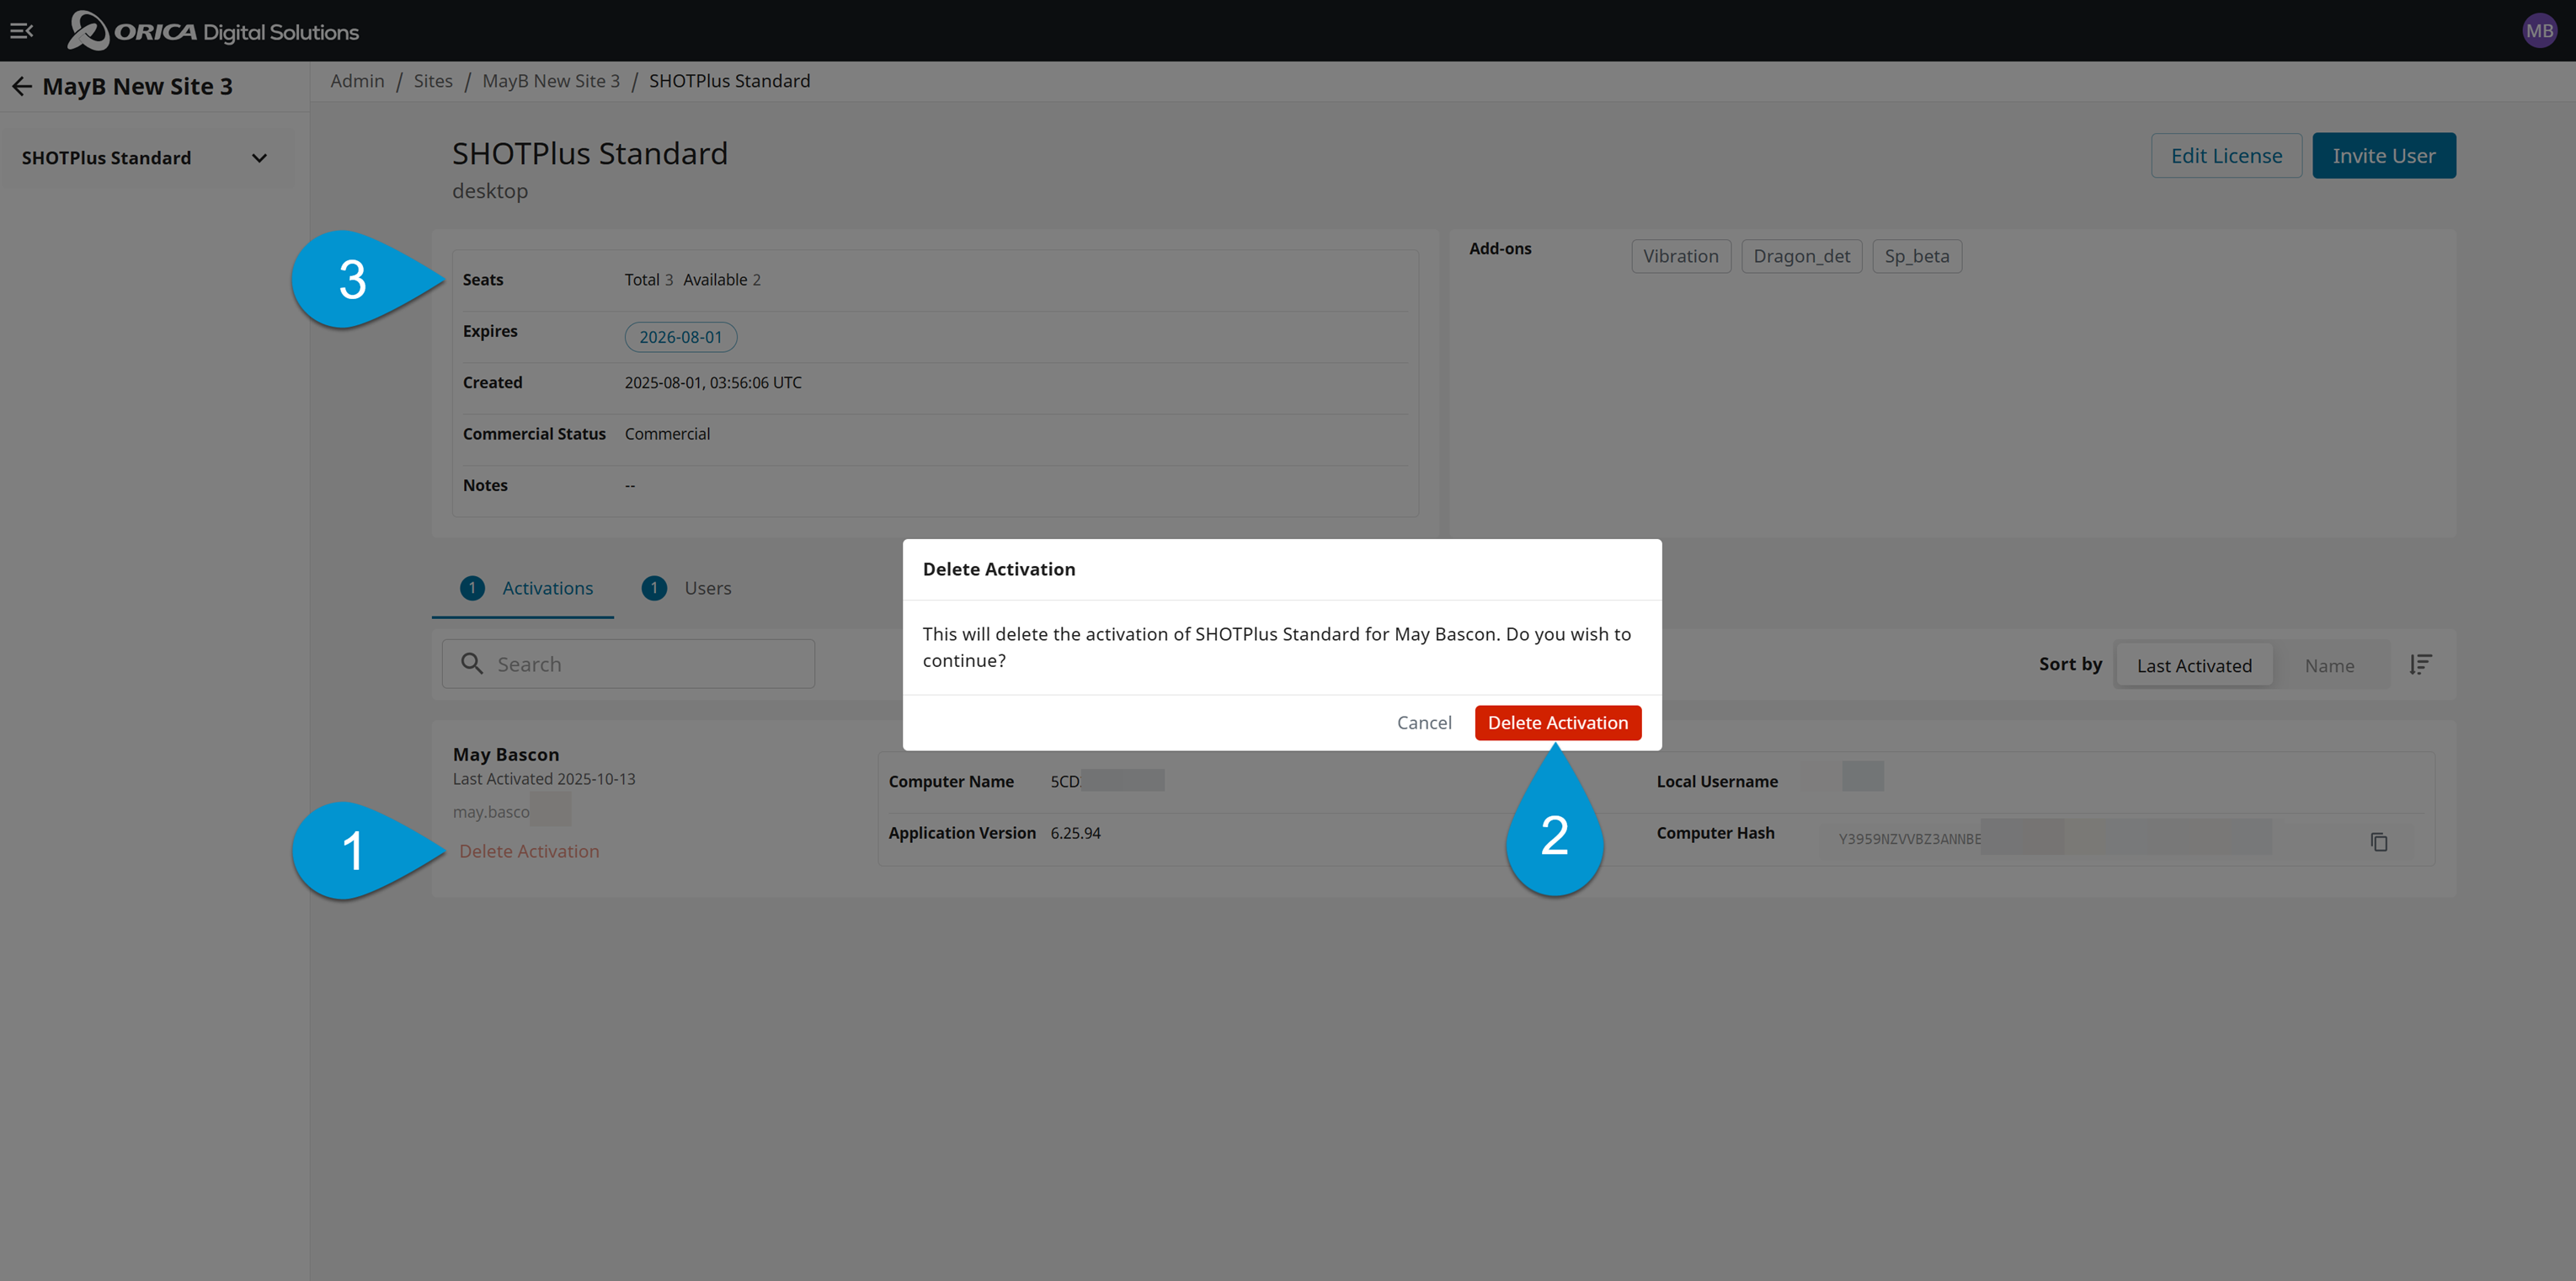The width and height of the screenshot is (2576, 1281).
Task: Click the Commercial status value
Action: point(667,434)
